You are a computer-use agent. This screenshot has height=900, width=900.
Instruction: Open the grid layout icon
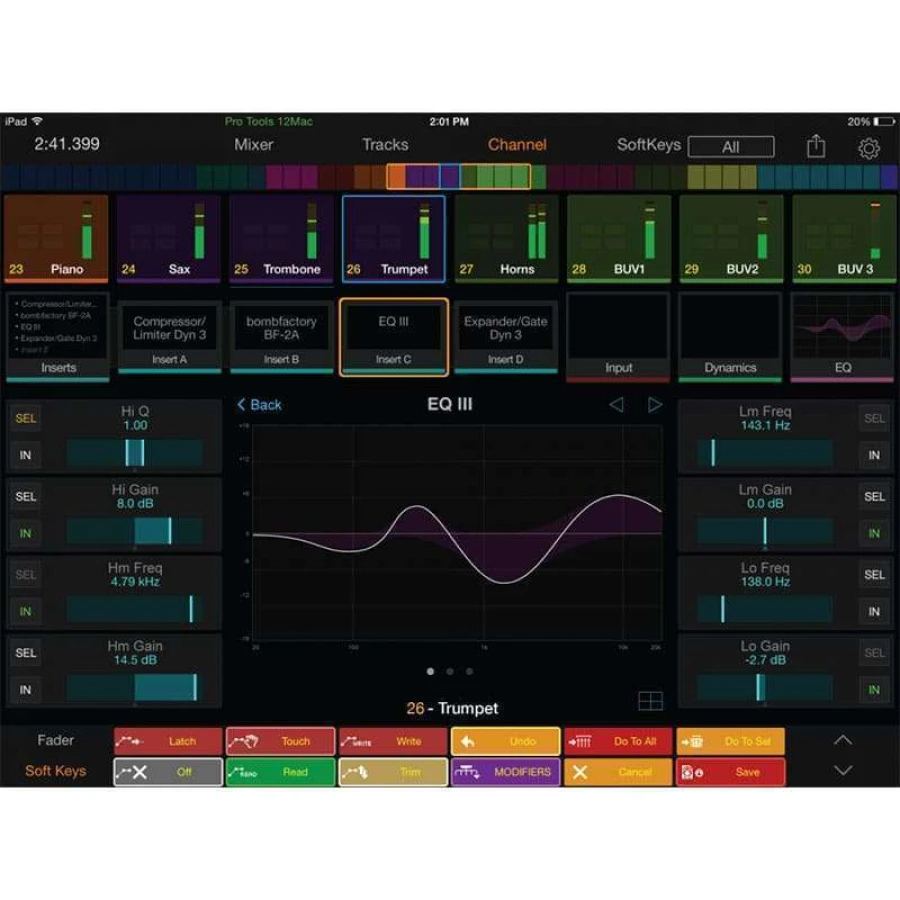point(650,701)
